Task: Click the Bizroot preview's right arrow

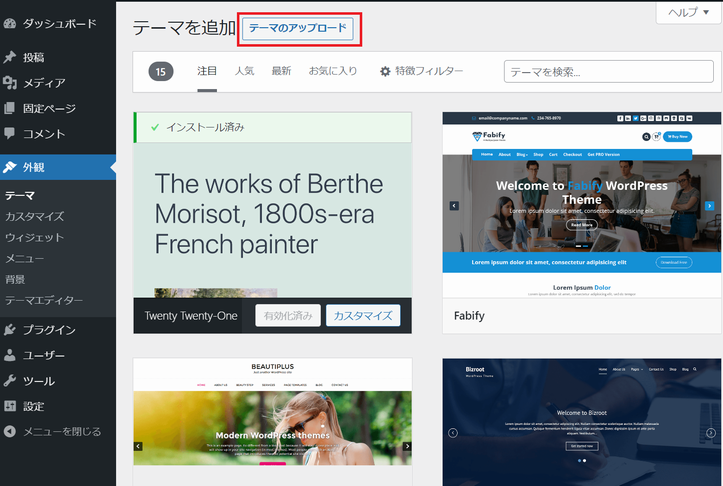Action: pos(711,433)
